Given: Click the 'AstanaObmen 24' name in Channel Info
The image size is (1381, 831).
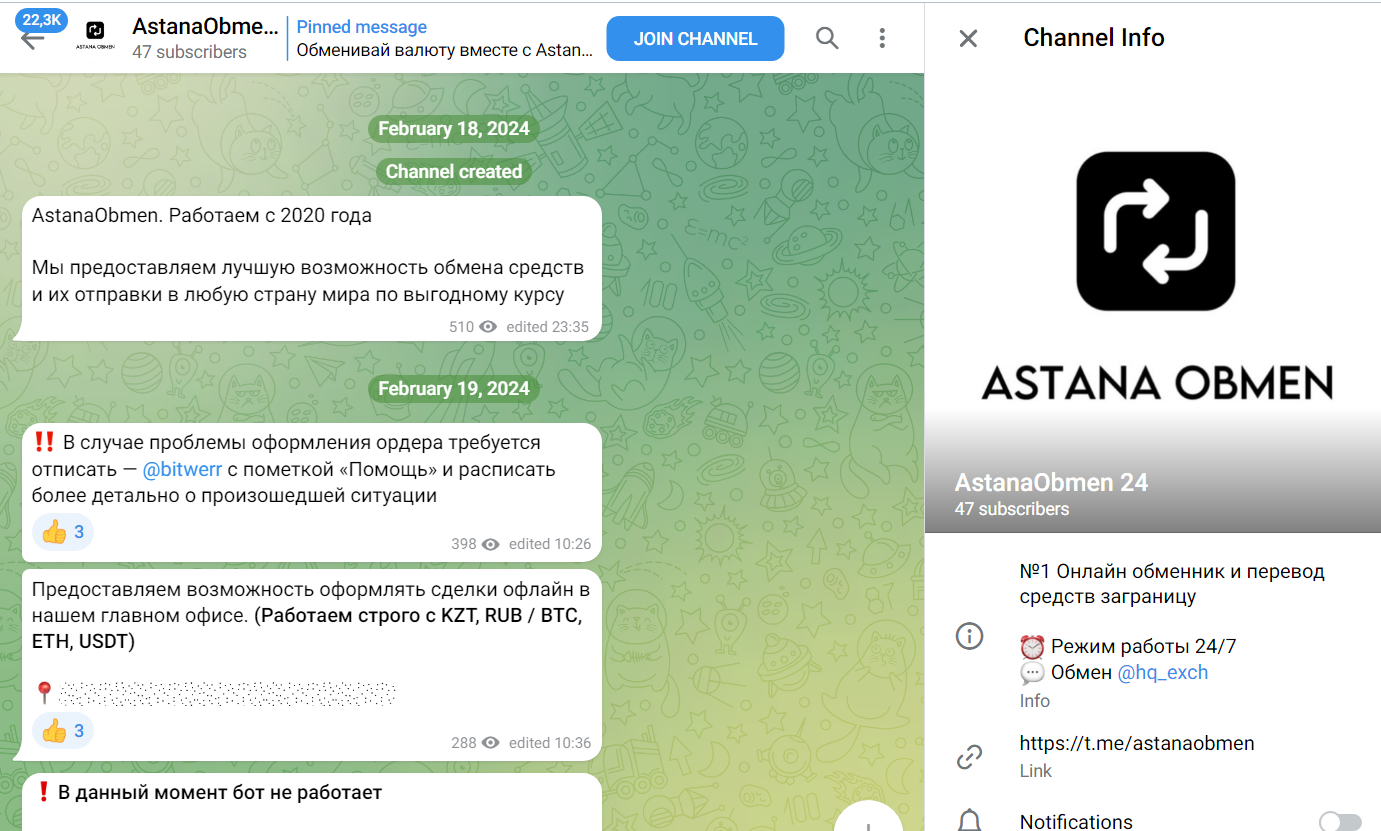Looking at the screenshot, I should tap(1051, 483).
